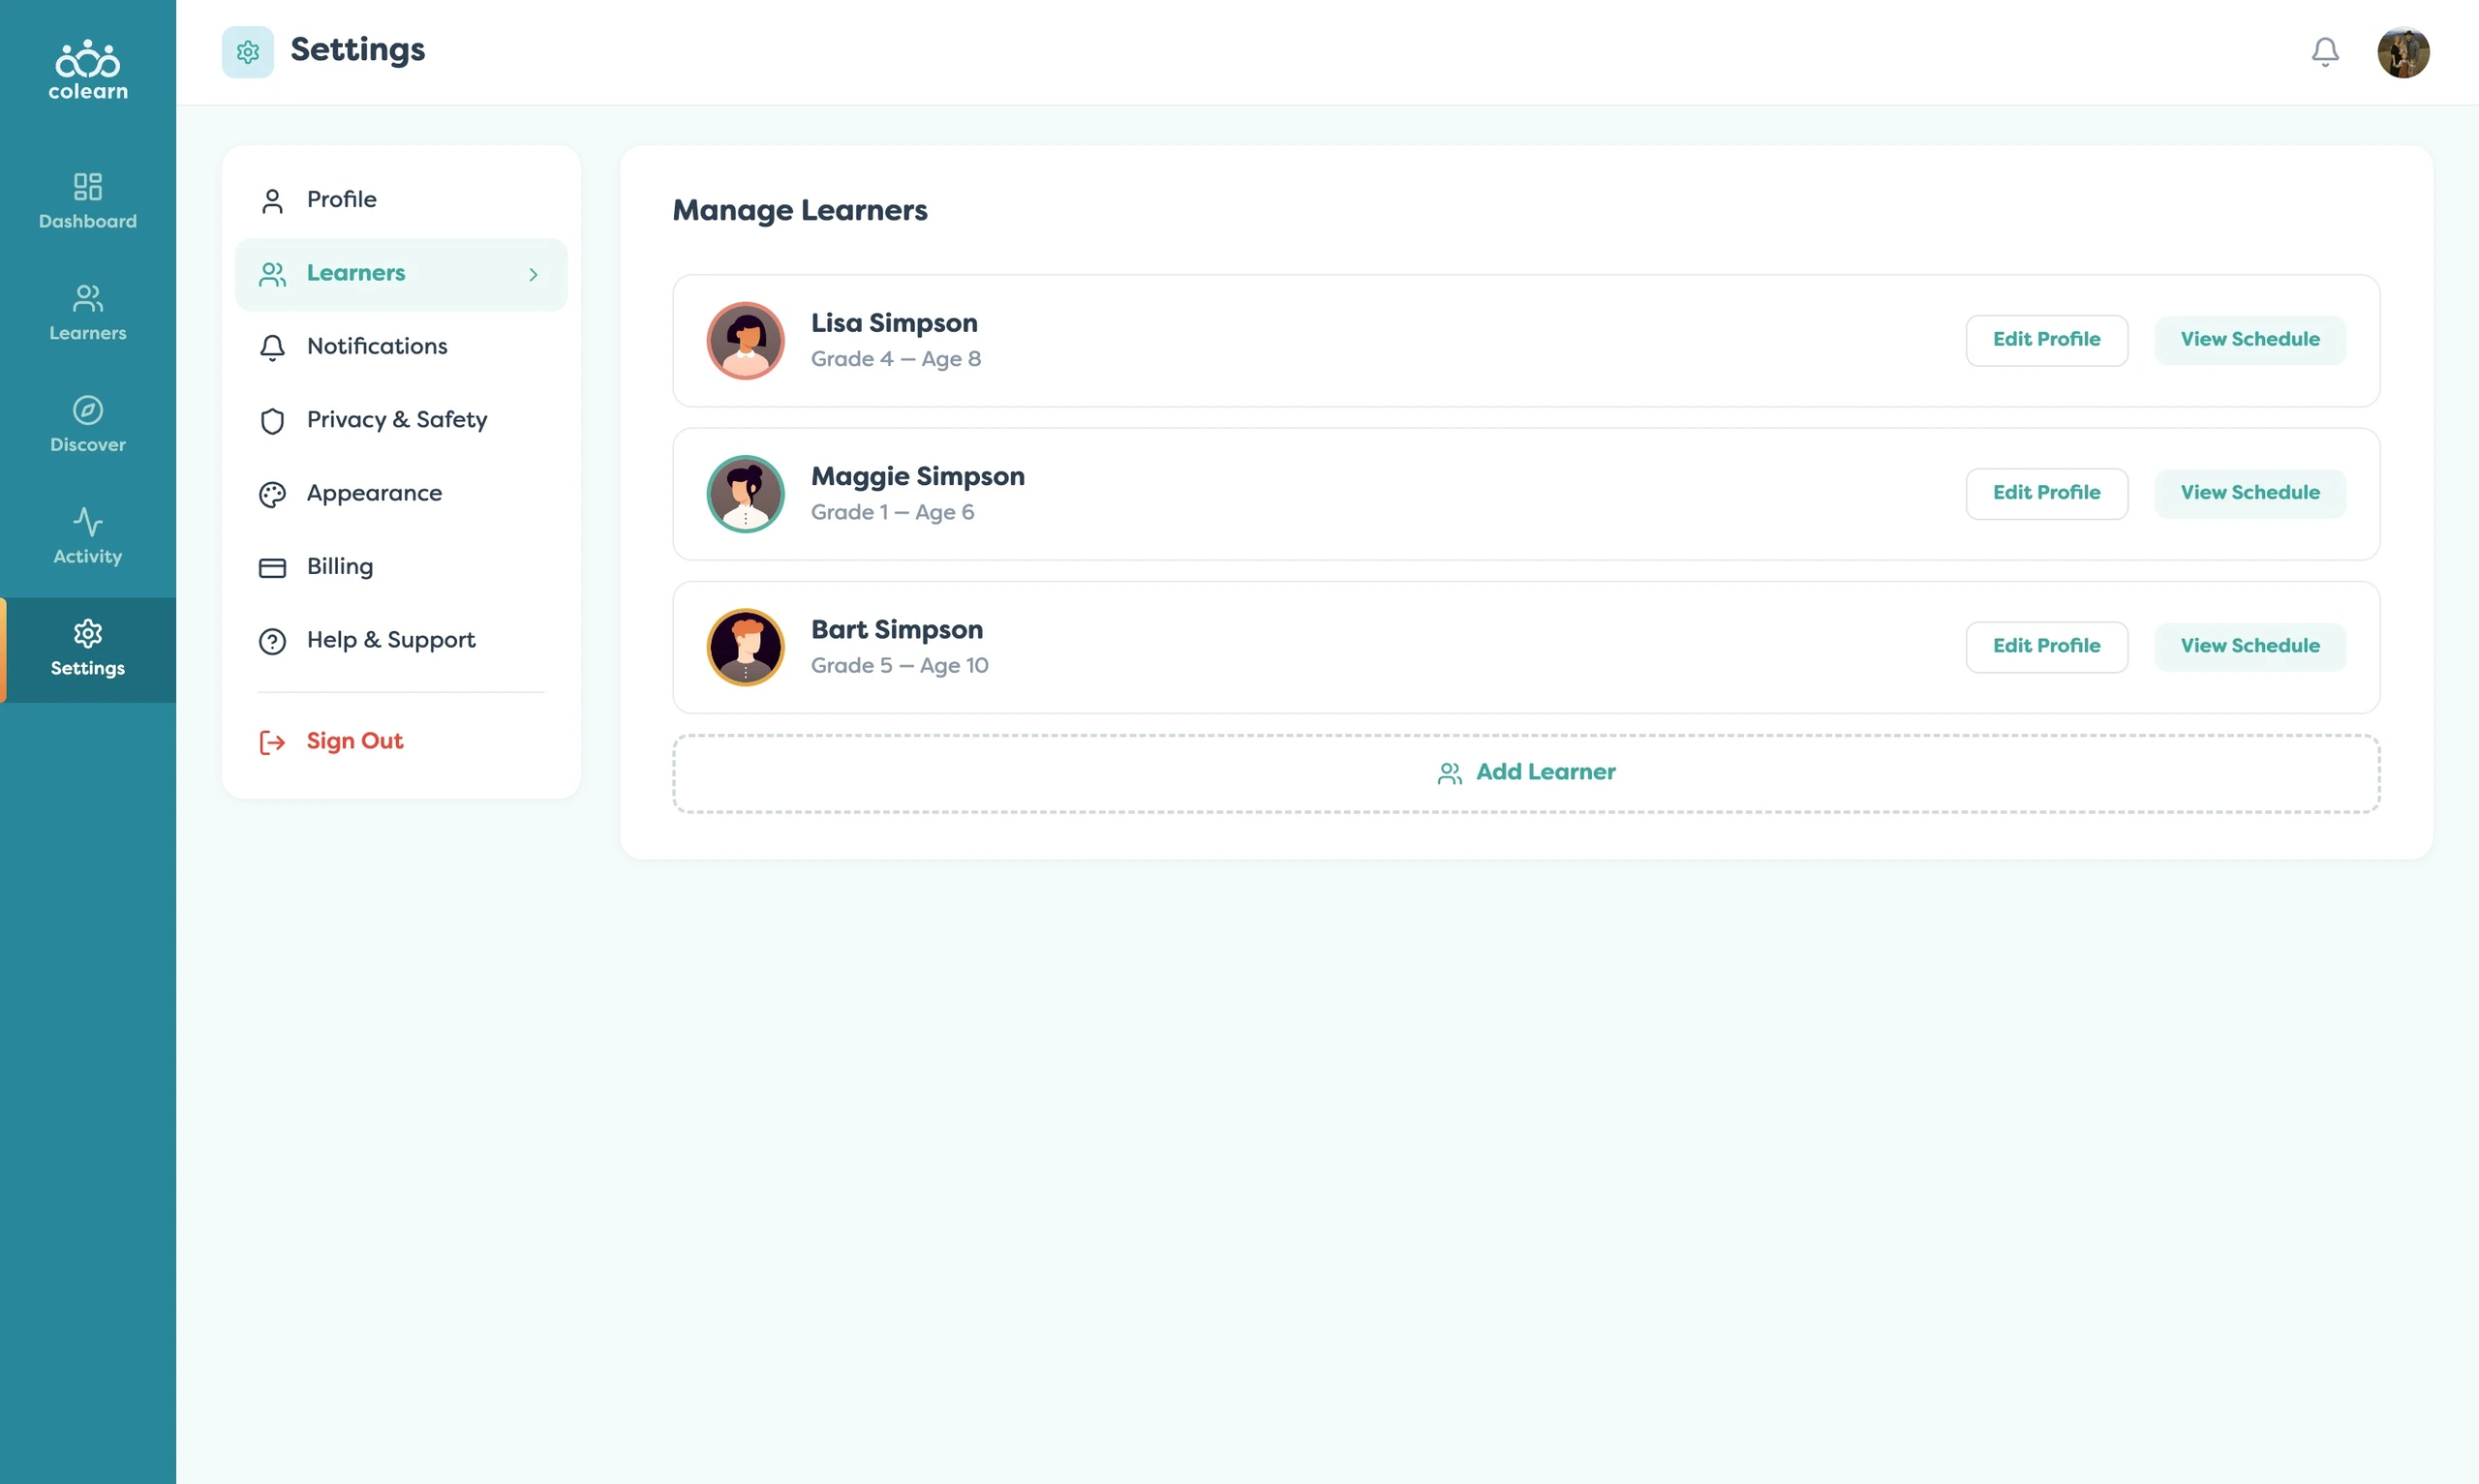Click the Maggie Simpson name
2479x1484 pixels.
coord(917,477)
